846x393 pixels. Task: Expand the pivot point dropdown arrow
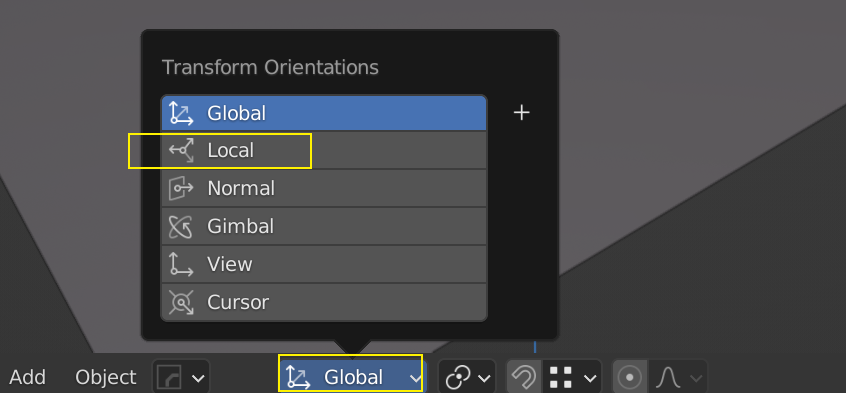(485, 378)
